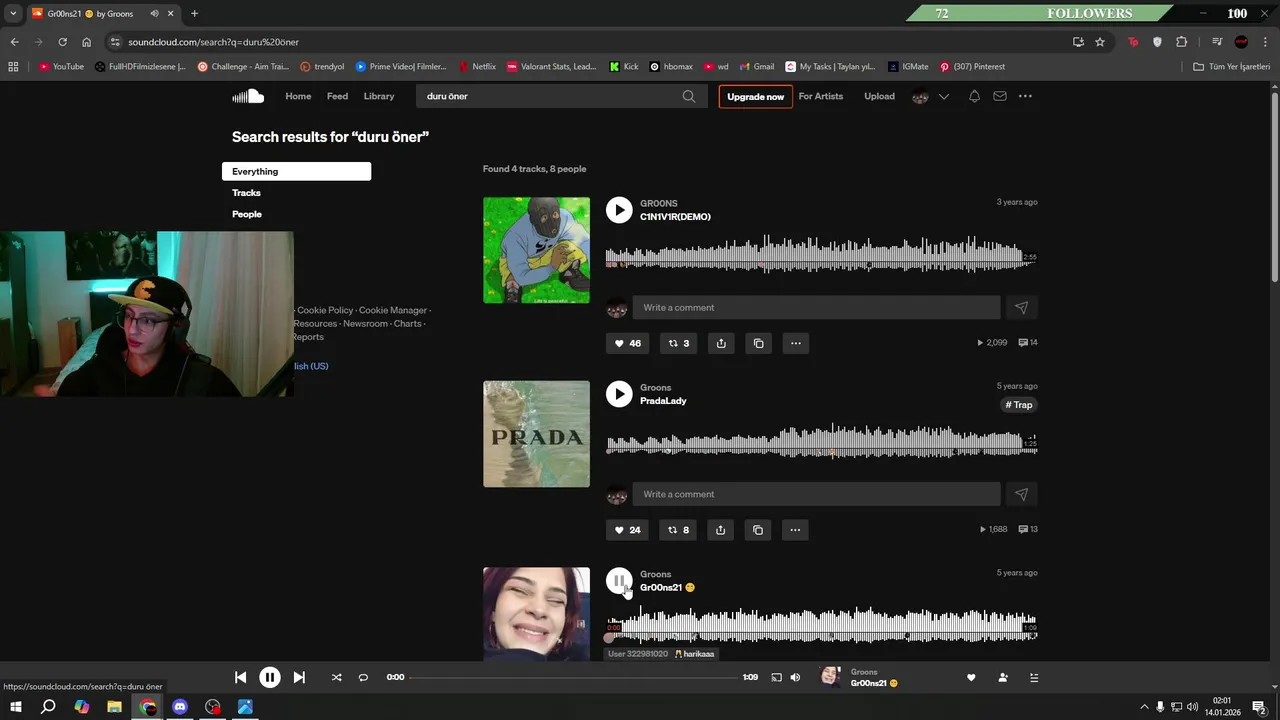Click the Upload link
Image resolution: width=1280 pixels, height=720 pixels.
coord(879,96)
